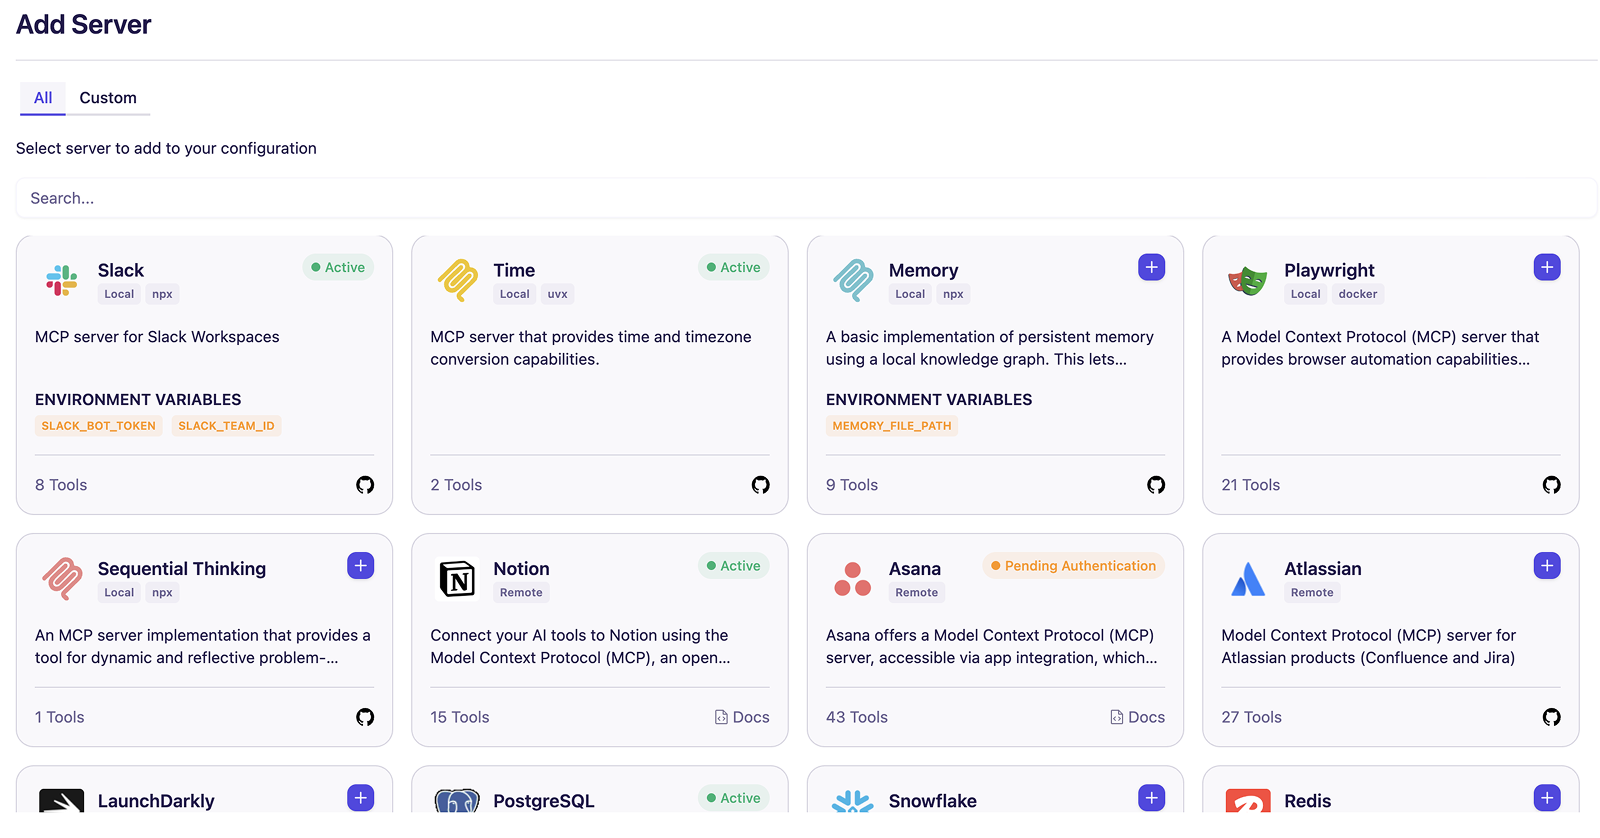Click the PostgreSQL card title
1600x838 pixels.
[x=544, y=801]
